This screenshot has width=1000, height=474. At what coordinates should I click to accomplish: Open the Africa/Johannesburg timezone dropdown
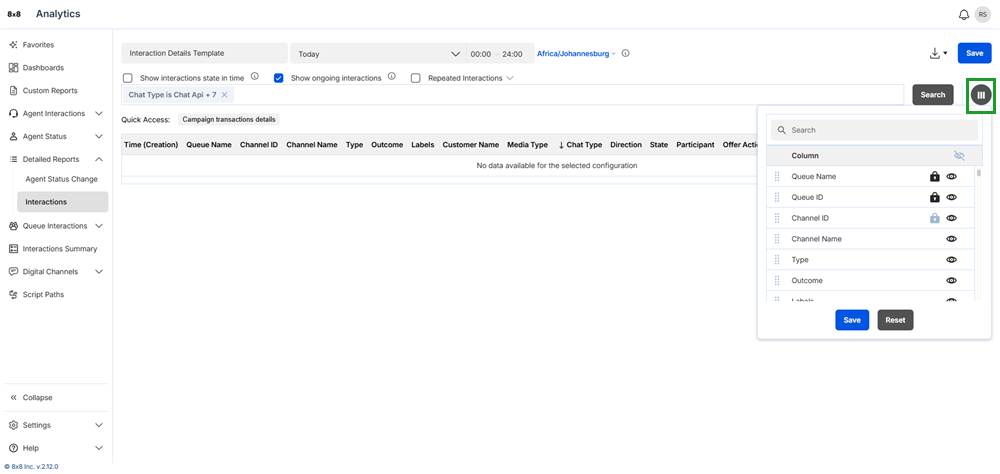(x=577, y=54)
